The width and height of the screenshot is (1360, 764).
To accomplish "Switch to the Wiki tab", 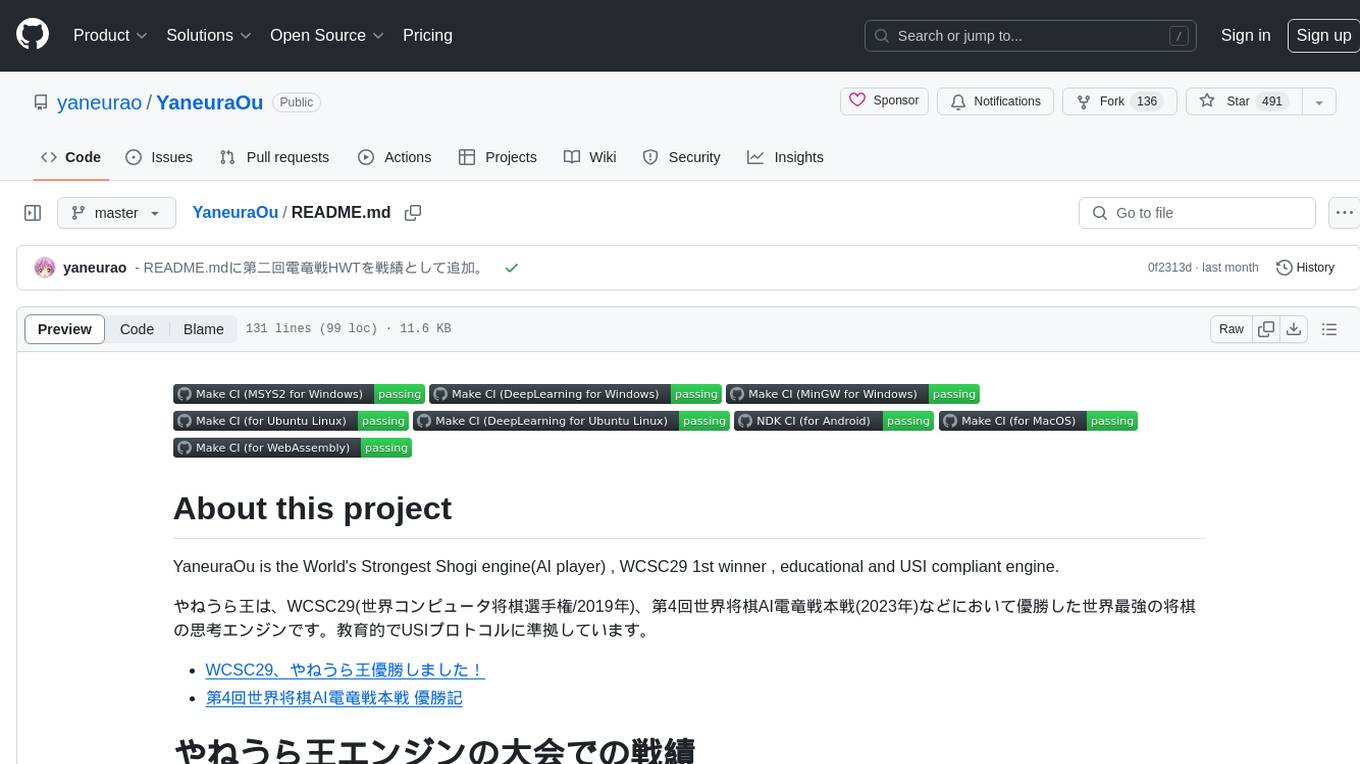I will [590, 157].
